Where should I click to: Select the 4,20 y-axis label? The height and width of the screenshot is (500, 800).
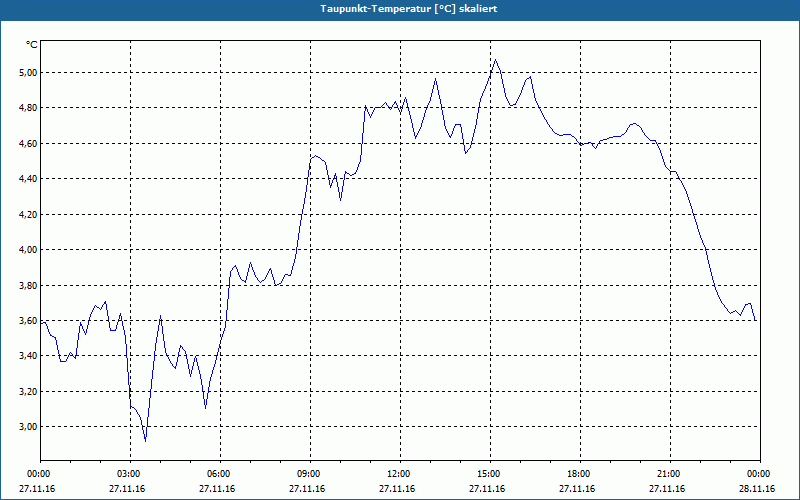pos(29,214)
